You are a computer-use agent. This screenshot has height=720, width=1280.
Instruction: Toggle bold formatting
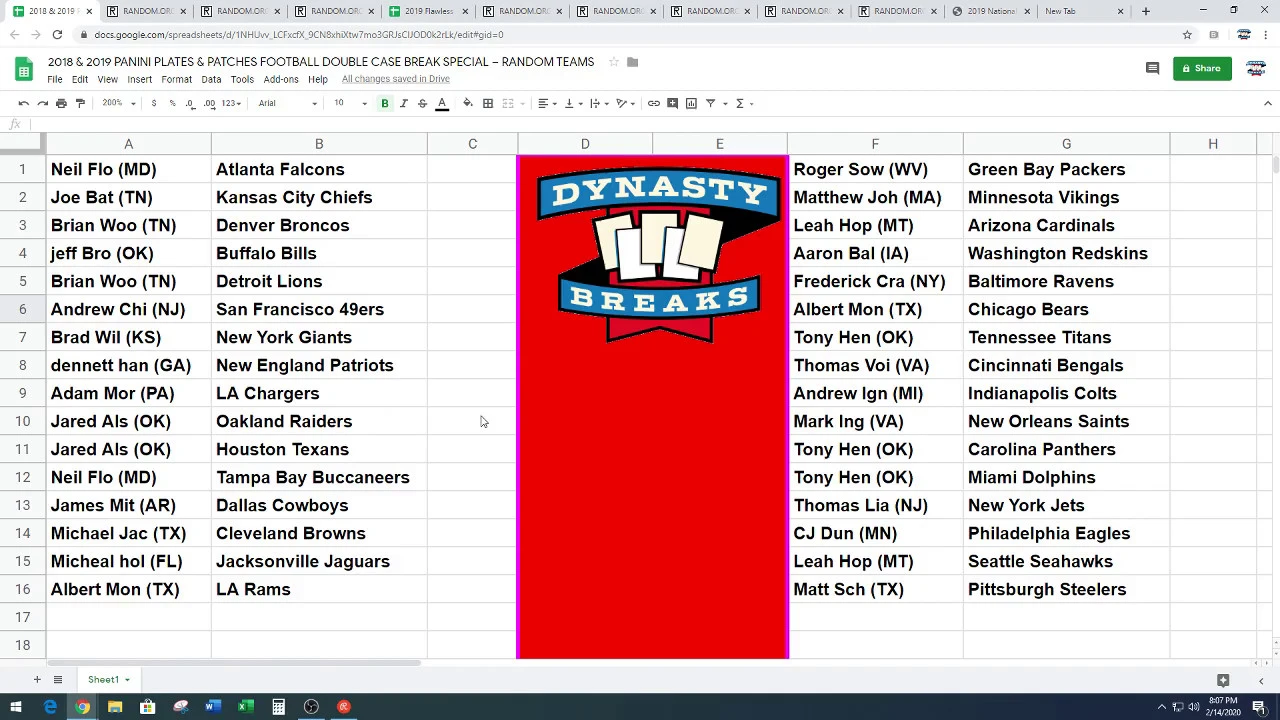tap(384, 103)
